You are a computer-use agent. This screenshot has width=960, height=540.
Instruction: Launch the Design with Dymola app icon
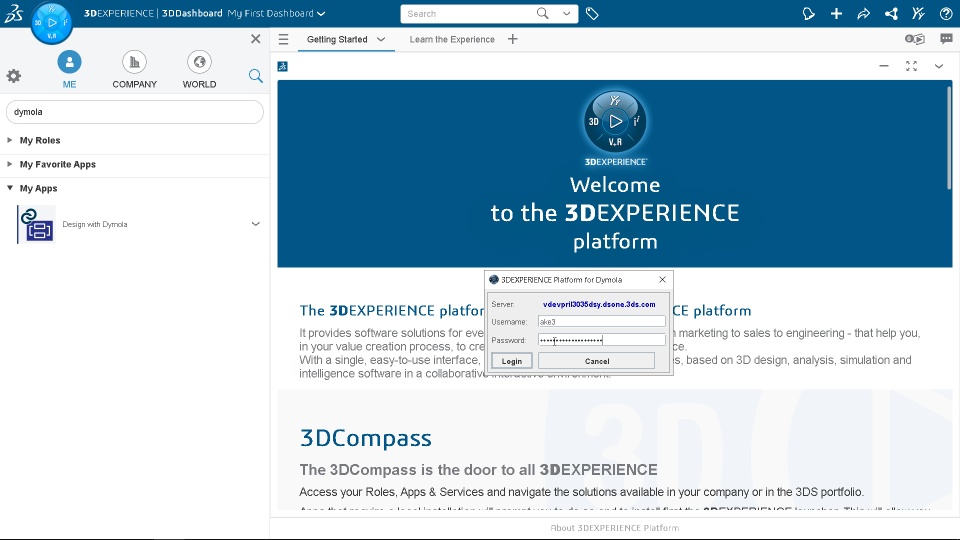36,225
